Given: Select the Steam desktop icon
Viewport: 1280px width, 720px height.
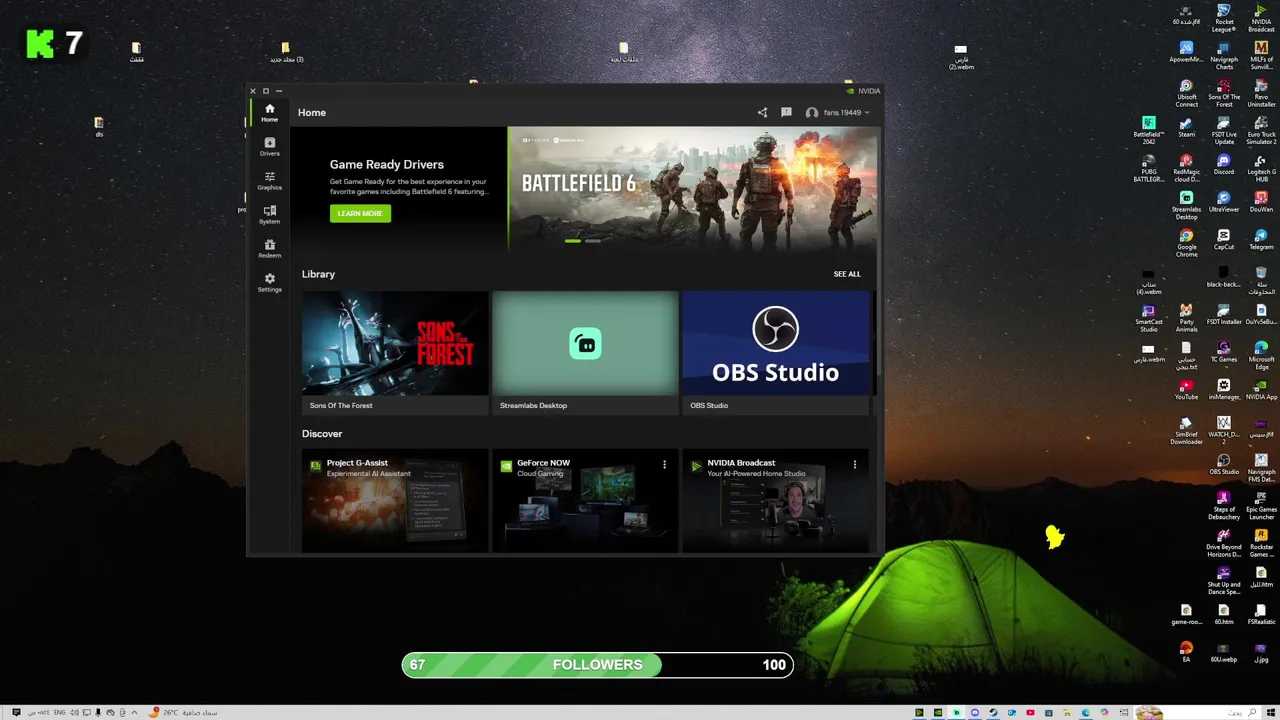Looking at the screenshot, I should coord(1186,127).
